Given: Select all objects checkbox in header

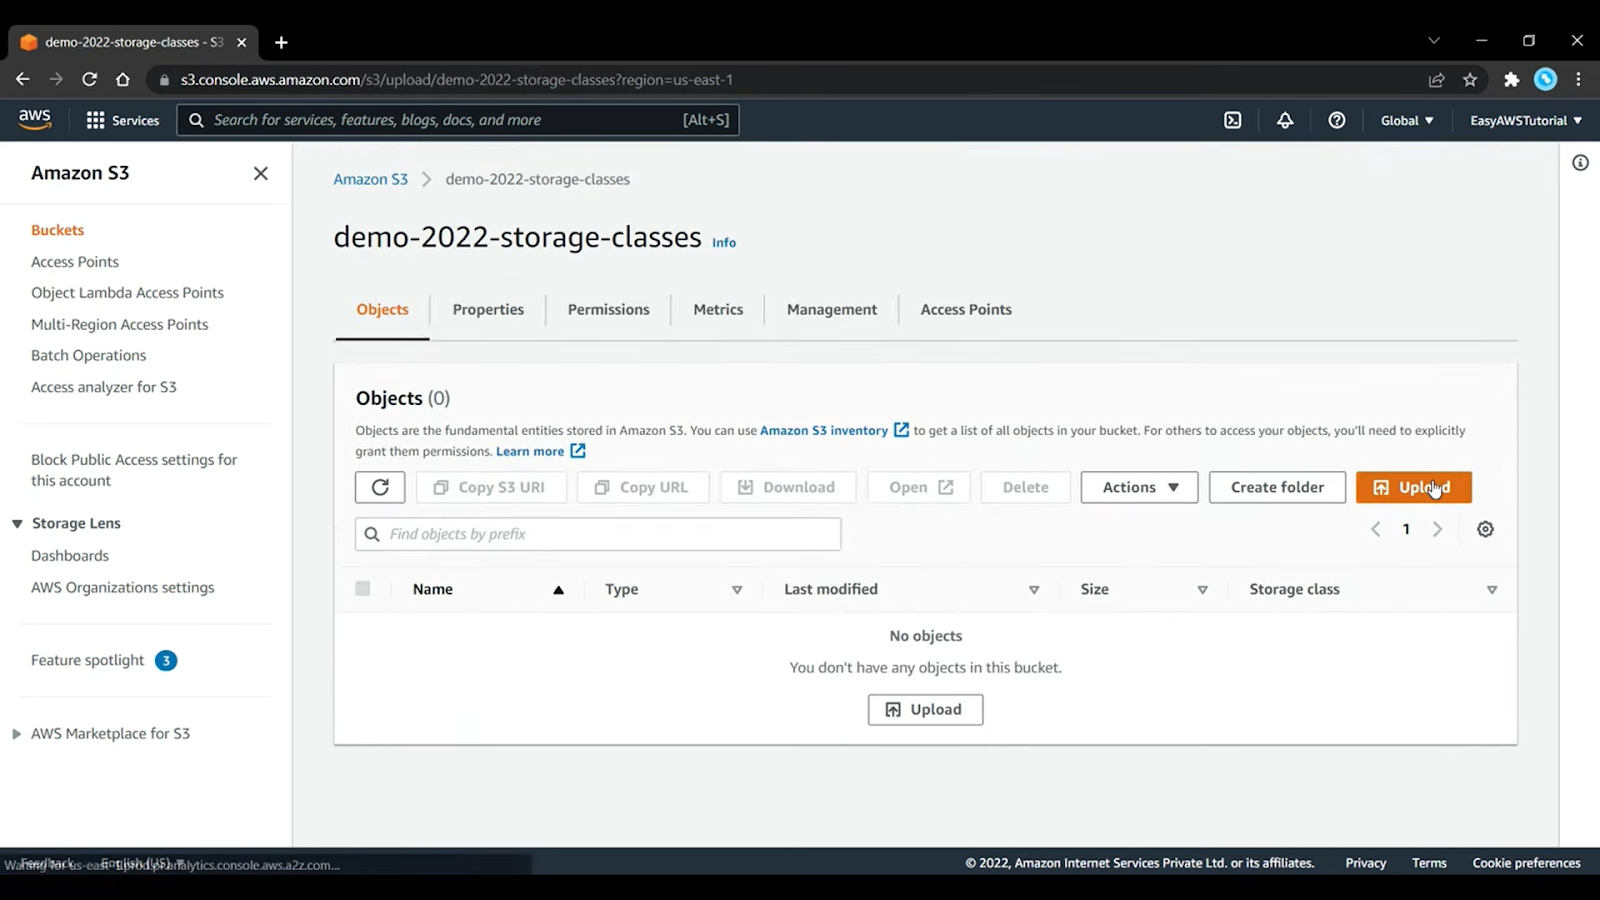Looking at the screenshot, I should pyautogui.click(x=363, y=589).
